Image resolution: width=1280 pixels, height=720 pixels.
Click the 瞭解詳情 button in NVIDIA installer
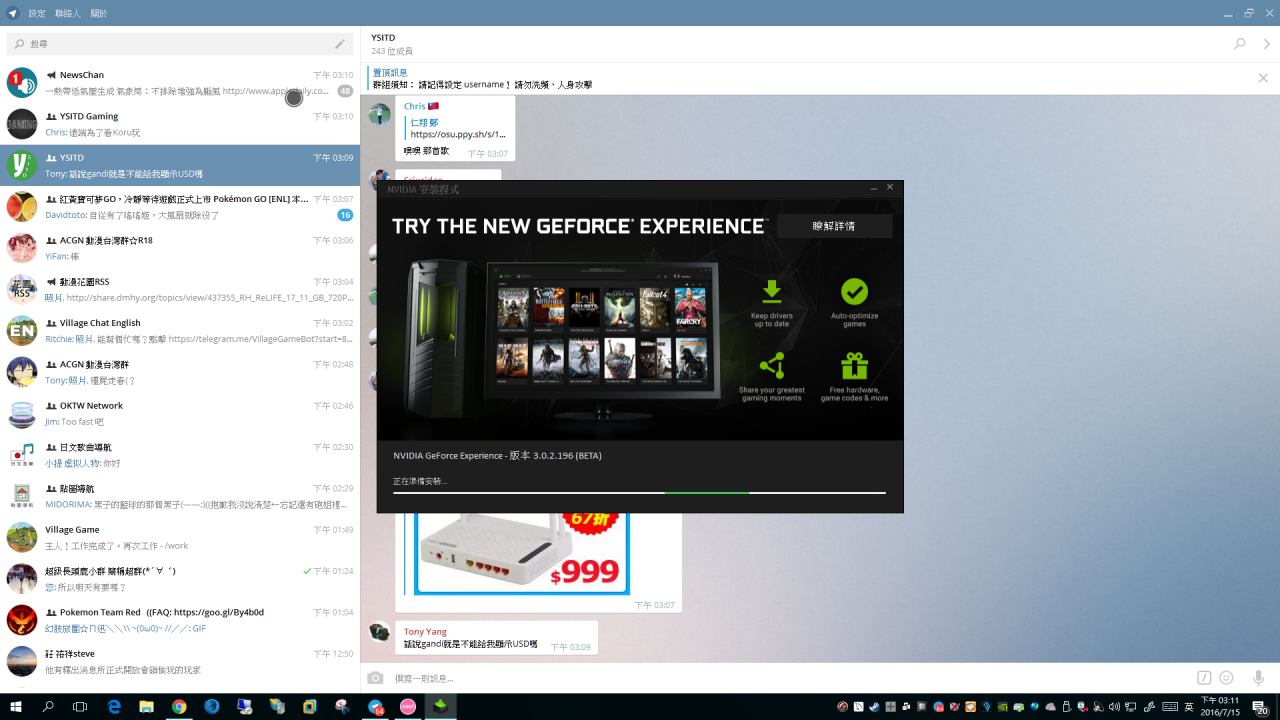pos(834,226)
